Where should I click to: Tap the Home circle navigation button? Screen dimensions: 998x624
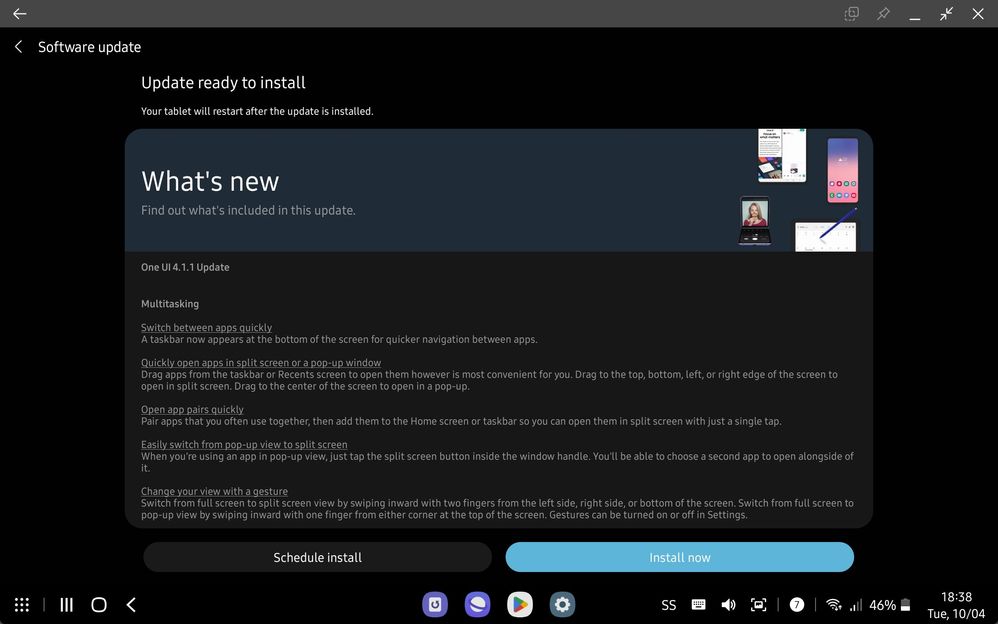(x=99, y=605)
